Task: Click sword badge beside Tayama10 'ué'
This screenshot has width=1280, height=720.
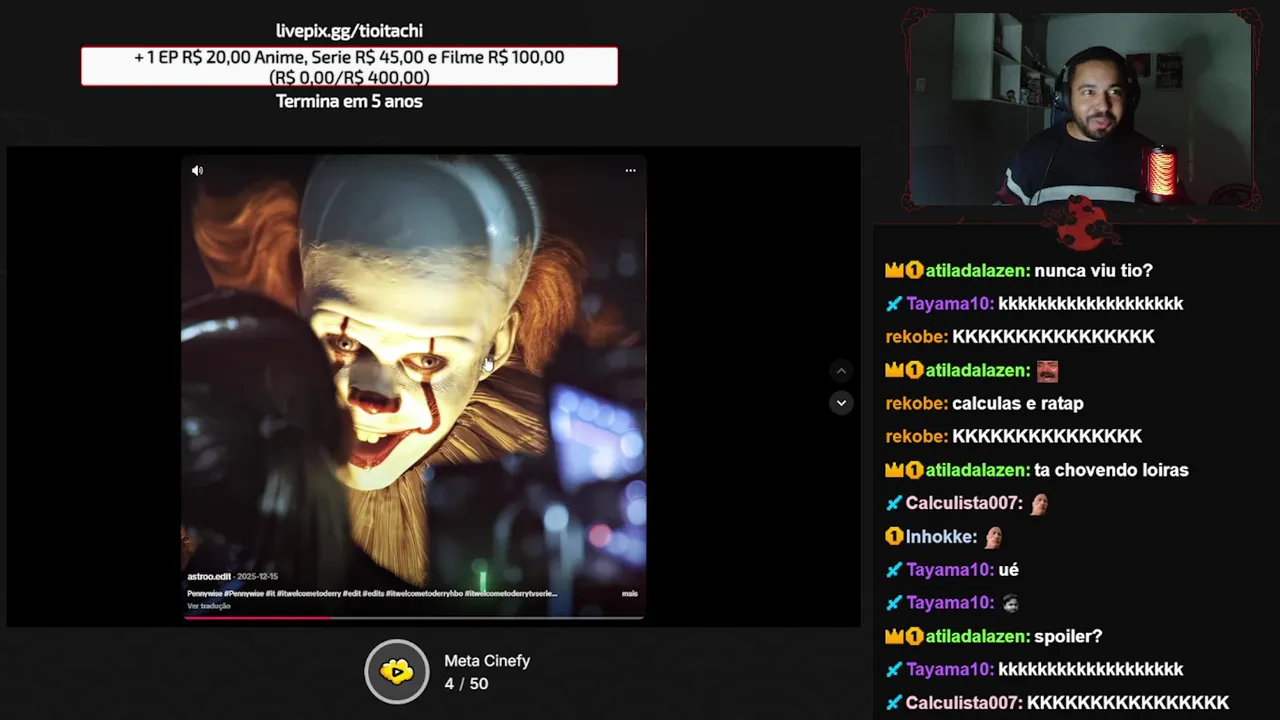Action: coord(894,570)
